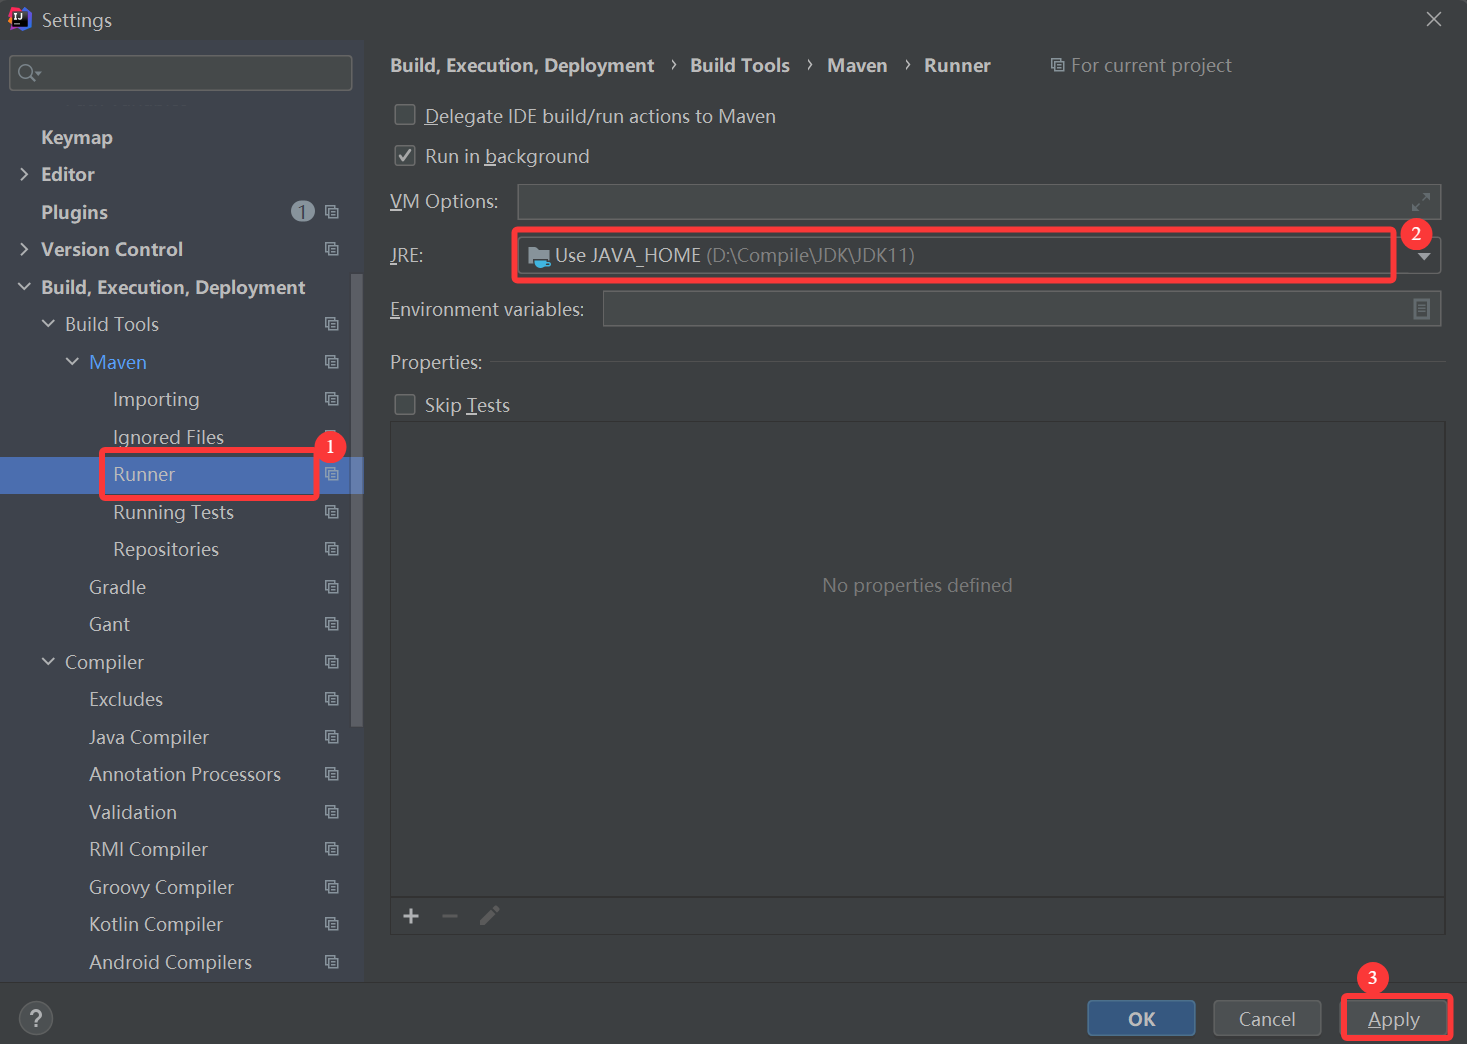Click the VM Options text field
This screenshot has width=1467, height=1044.
click(979, 202)
